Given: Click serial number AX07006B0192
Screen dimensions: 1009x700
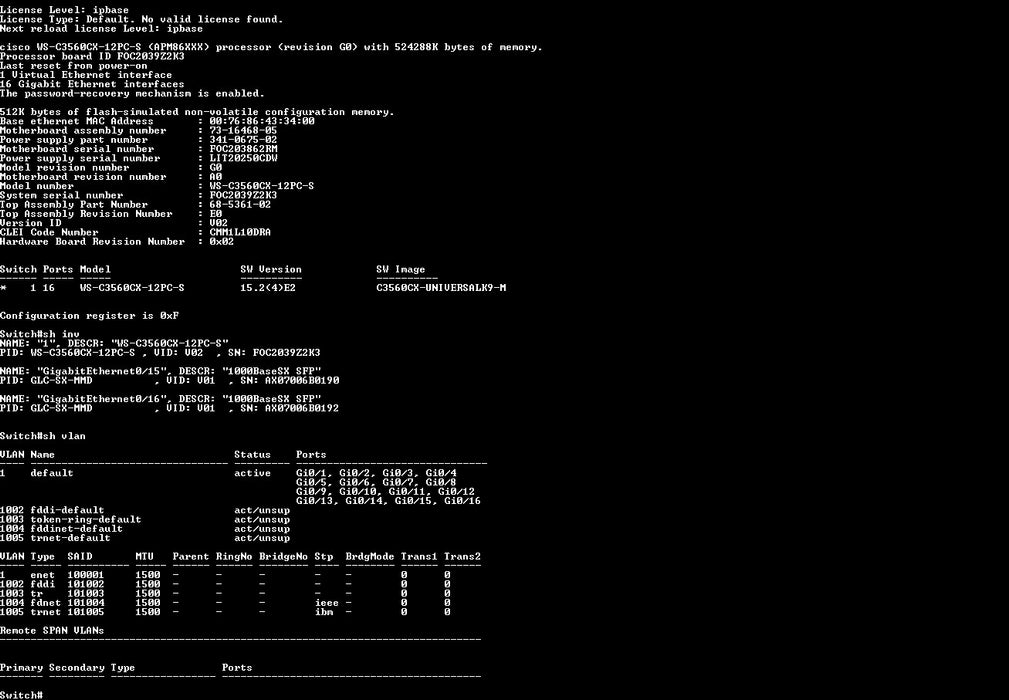Looking at the screenshot, I should click(302, 408).
